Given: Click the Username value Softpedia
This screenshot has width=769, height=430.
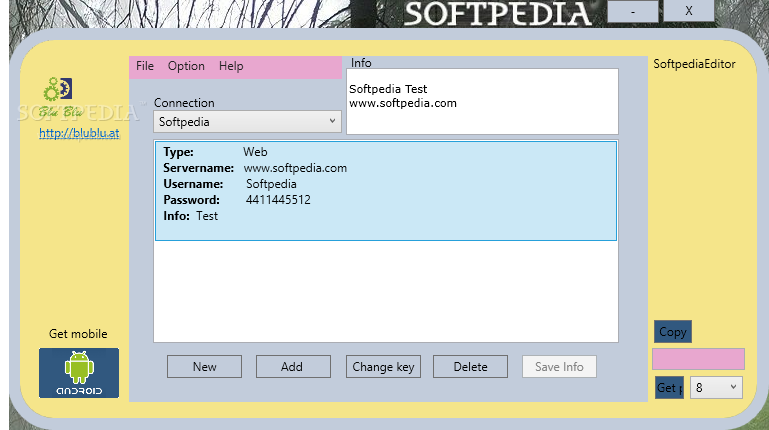Looking at the screenshot, I should click(x=271, y=184).
